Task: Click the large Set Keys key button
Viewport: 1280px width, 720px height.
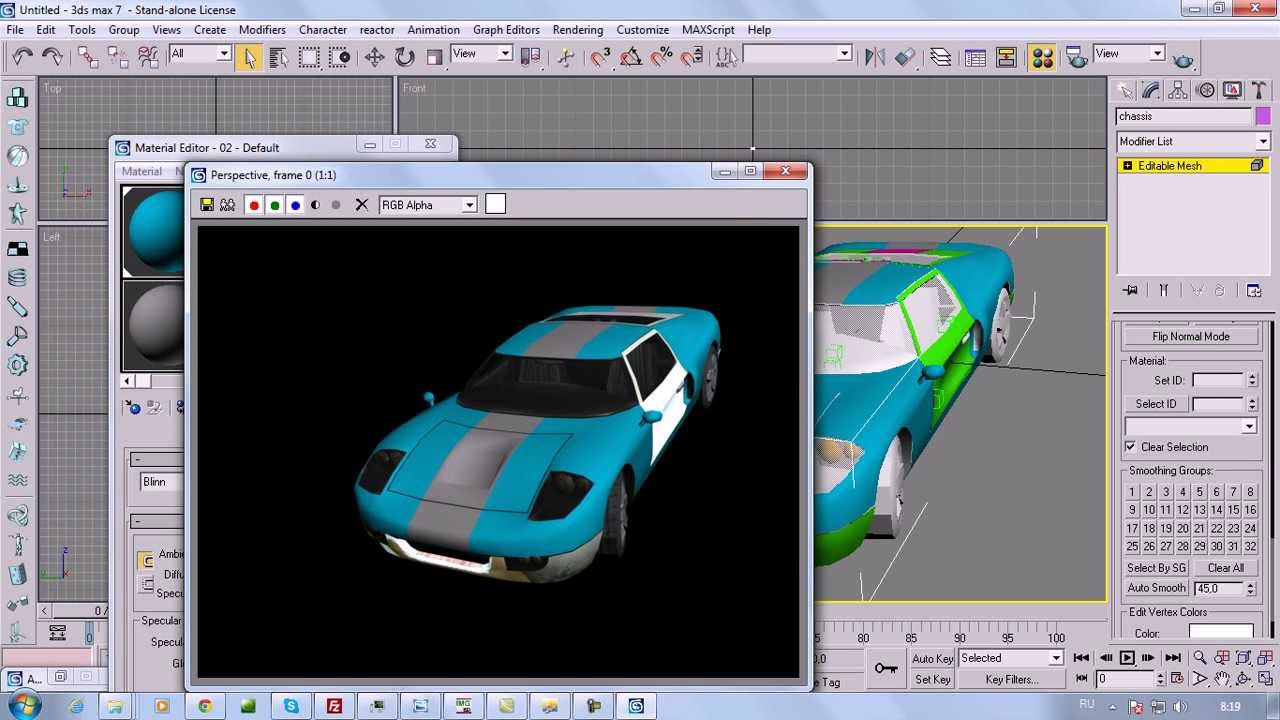Action: 886,668
